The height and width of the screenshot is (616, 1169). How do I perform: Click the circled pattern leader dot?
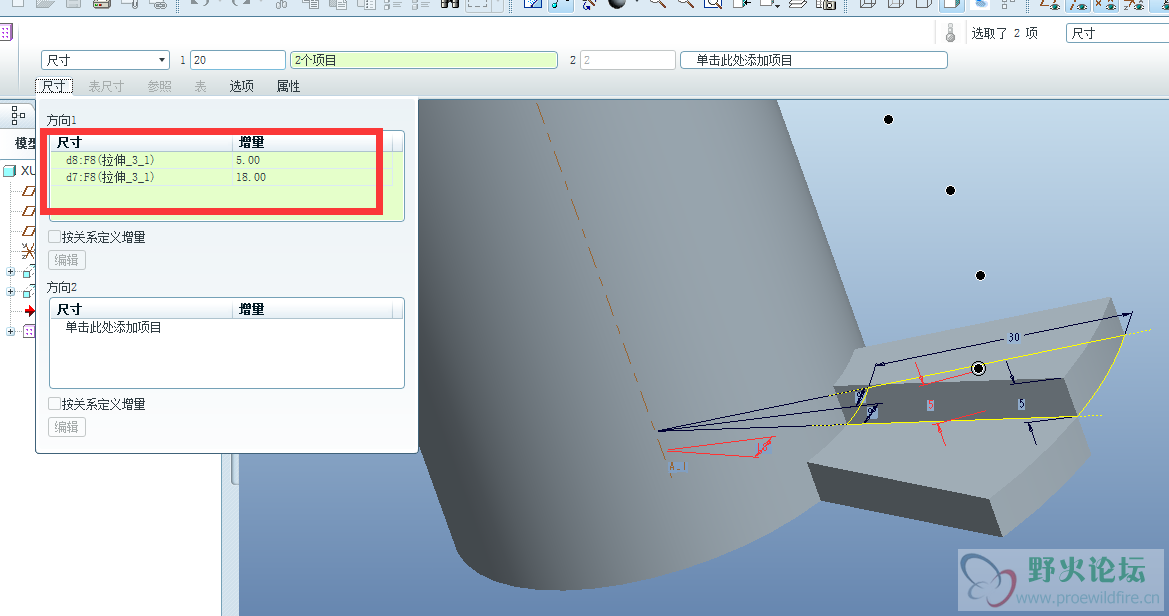click(x=978, y=368)
